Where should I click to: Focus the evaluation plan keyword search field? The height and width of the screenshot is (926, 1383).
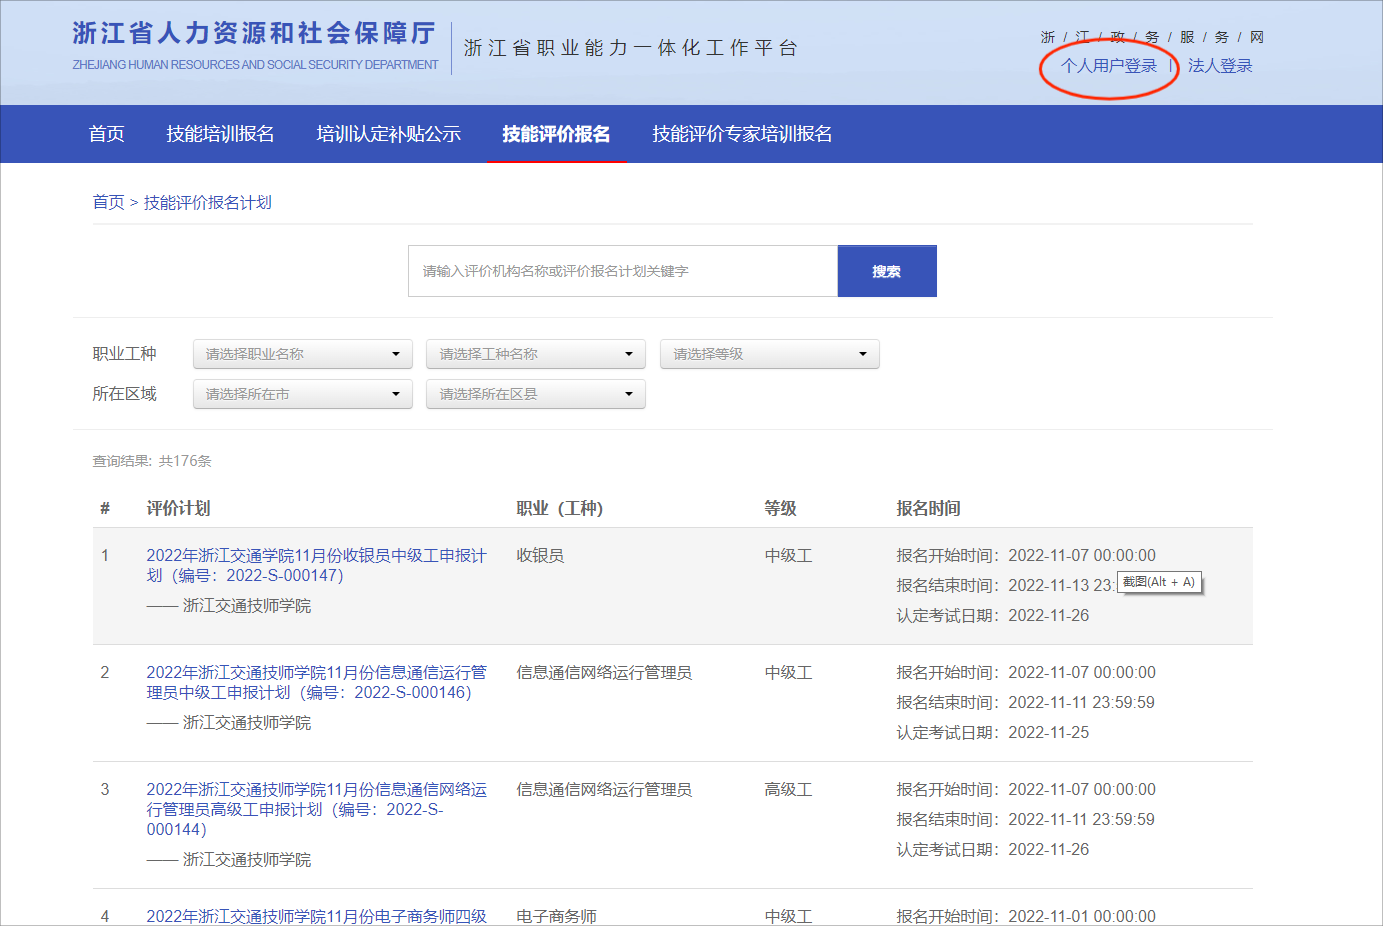(622, 271)
